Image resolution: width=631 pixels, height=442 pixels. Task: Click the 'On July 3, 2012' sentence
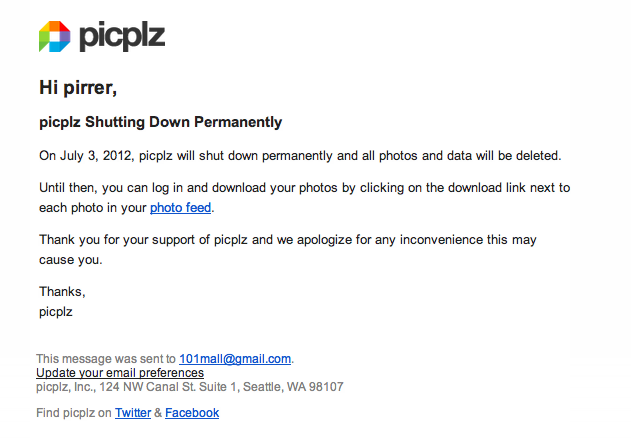pos(300,156)
